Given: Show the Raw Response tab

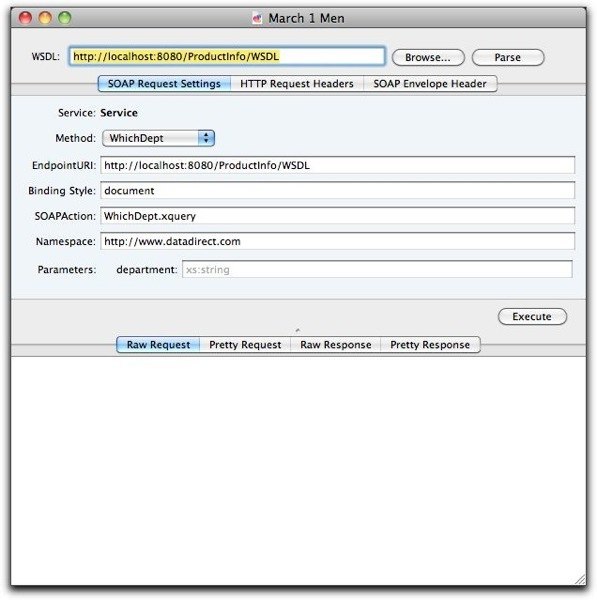Looking at the screenshot, I should 336,345.
